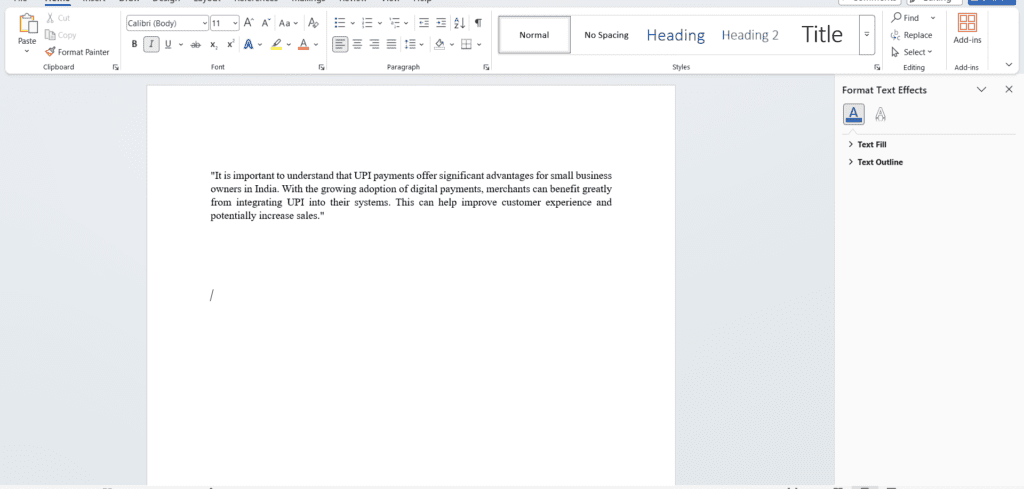The height and width of the screenshot is (489, 1024).
Task: Open the Underline style dropdown arrow
Action: click(x=180, y=44)
